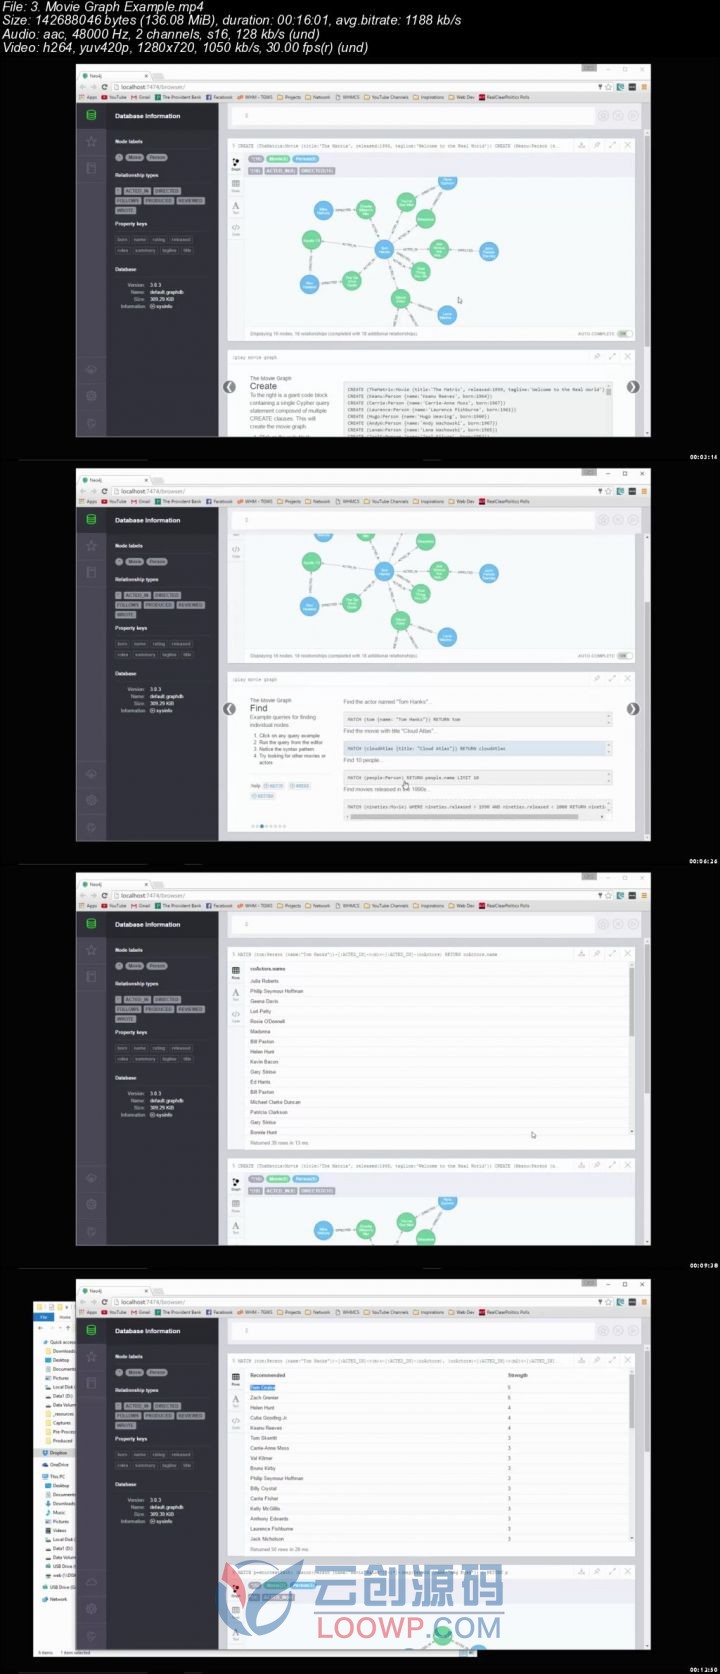Switch to Graph view in Create-slide screenshot
720x1674 pixels.
236,163
